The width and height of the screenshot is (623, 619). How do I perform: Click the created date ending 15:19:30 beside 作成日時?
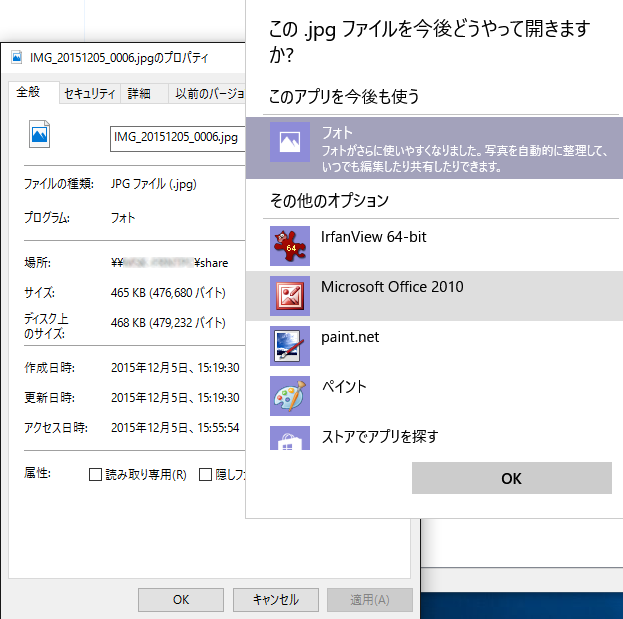175,368
